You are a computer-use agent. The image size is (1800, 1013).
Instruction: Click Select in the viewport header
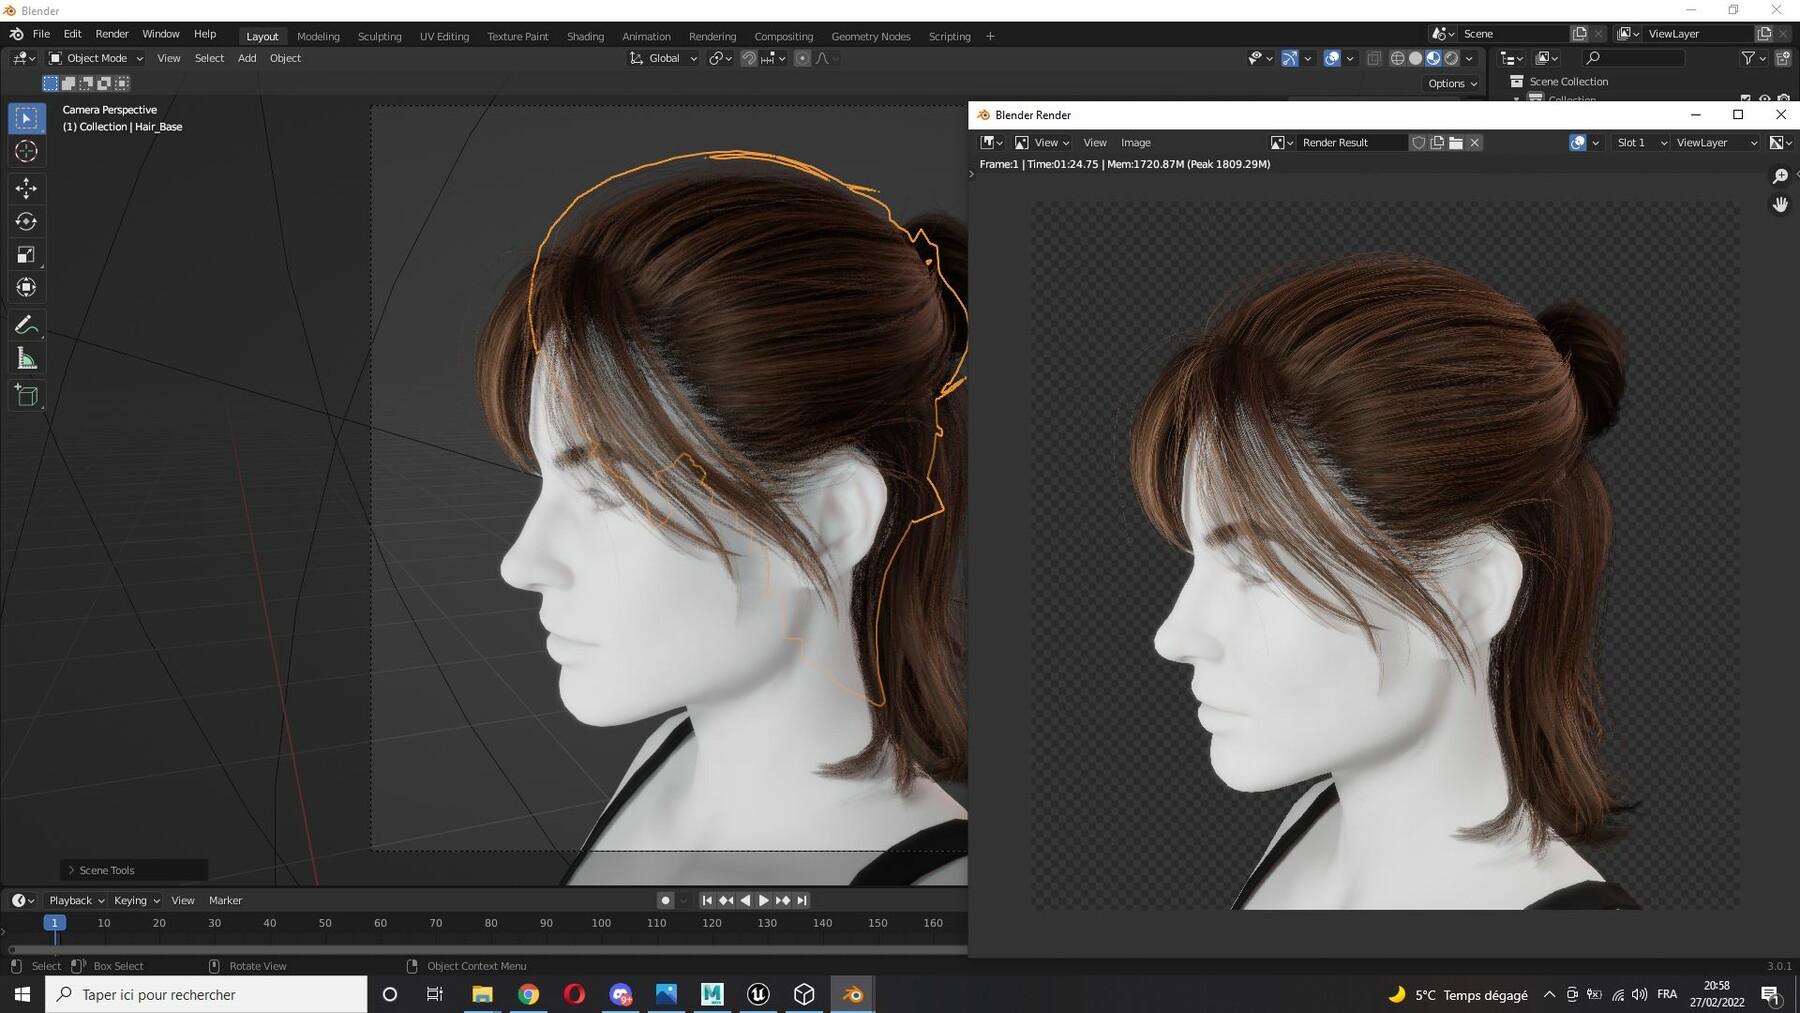[x=209, y=59]
